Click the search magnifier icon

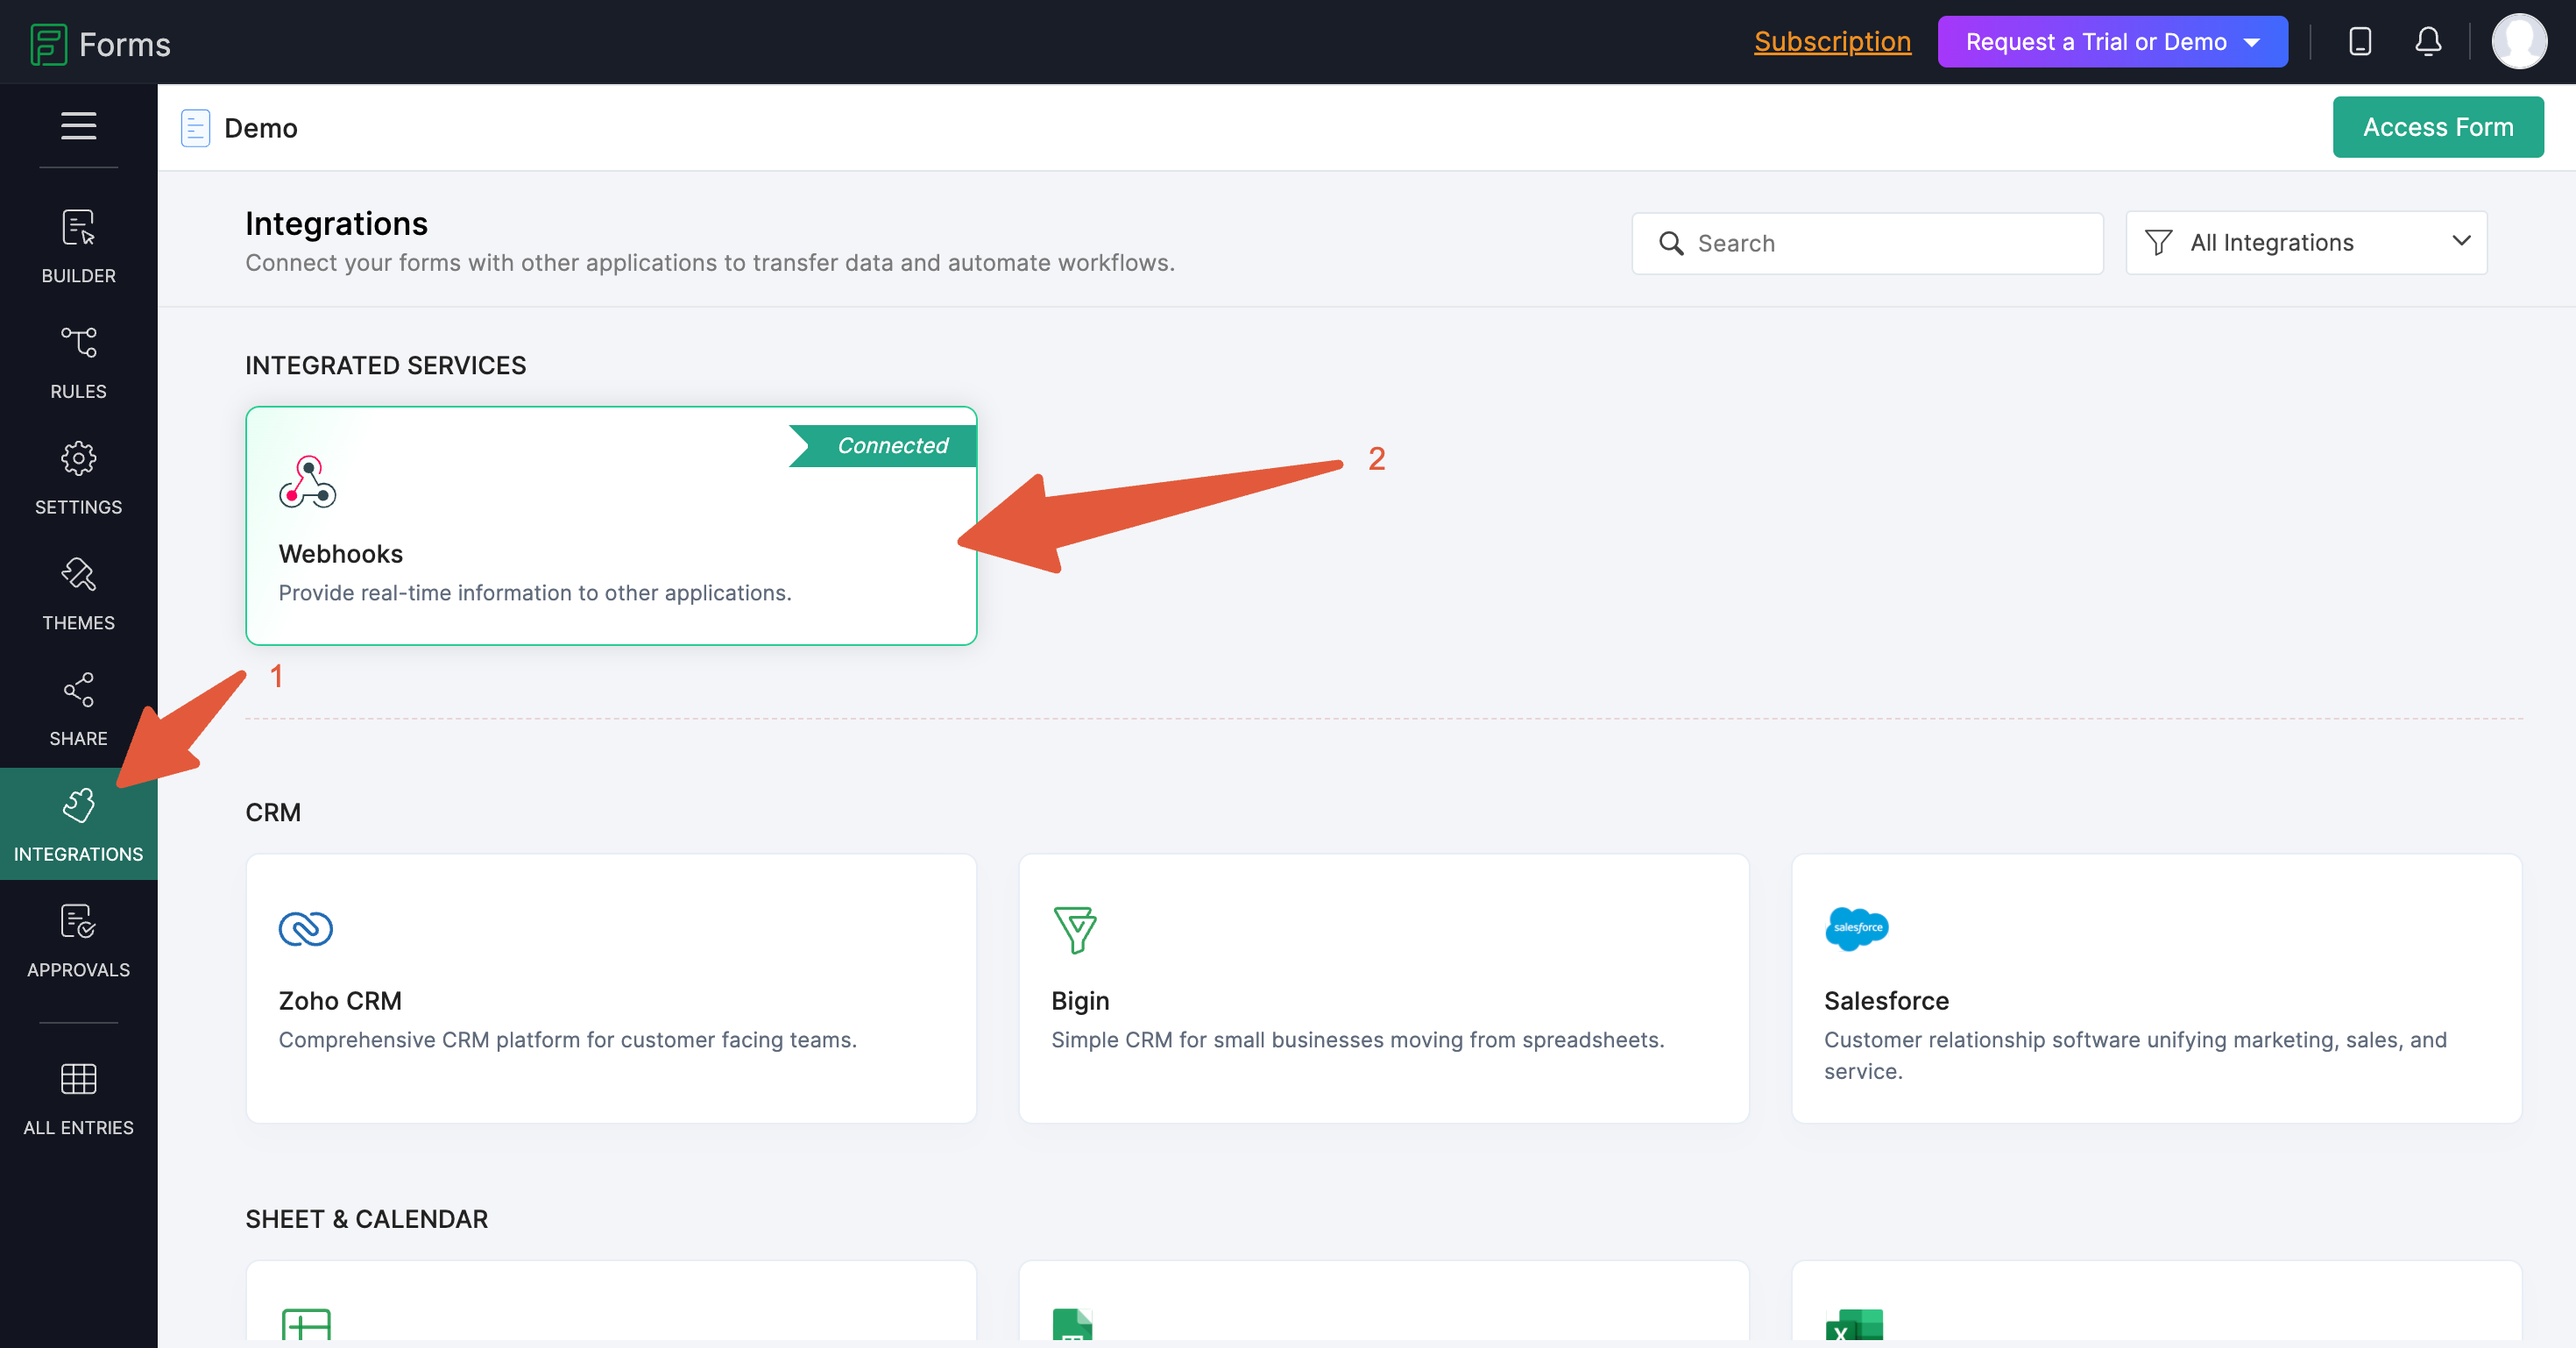pyautogui.click(x=1671, y=243)
